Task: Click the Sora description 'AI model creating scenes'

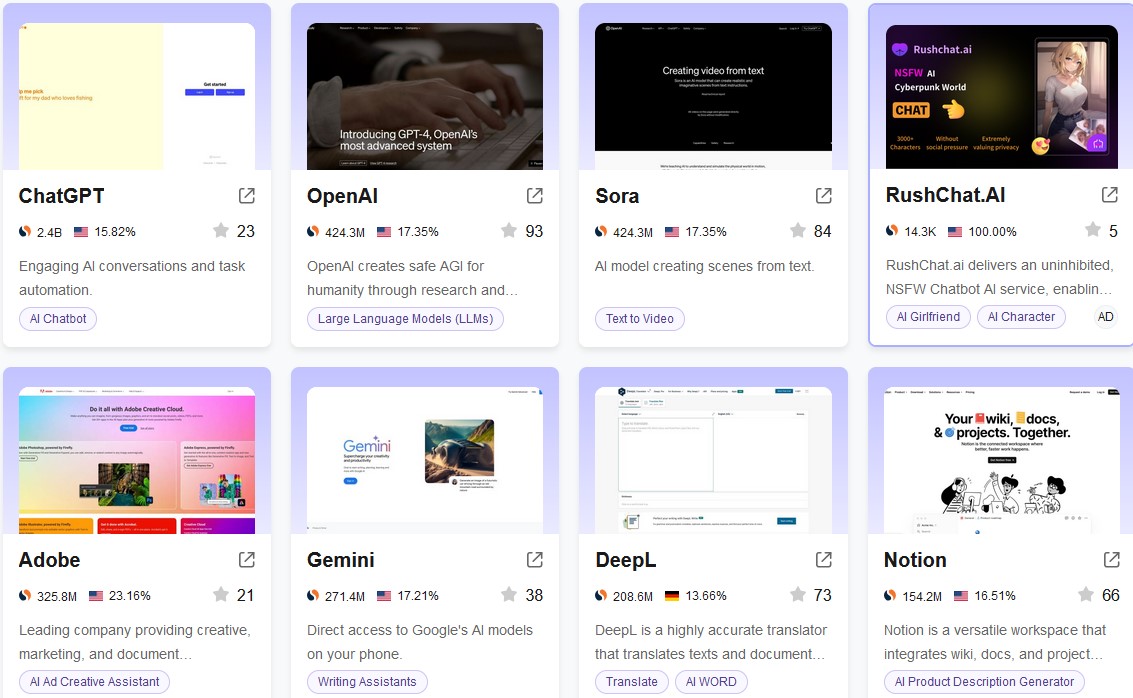Action: pyautogui.click(x=705, y=266)
